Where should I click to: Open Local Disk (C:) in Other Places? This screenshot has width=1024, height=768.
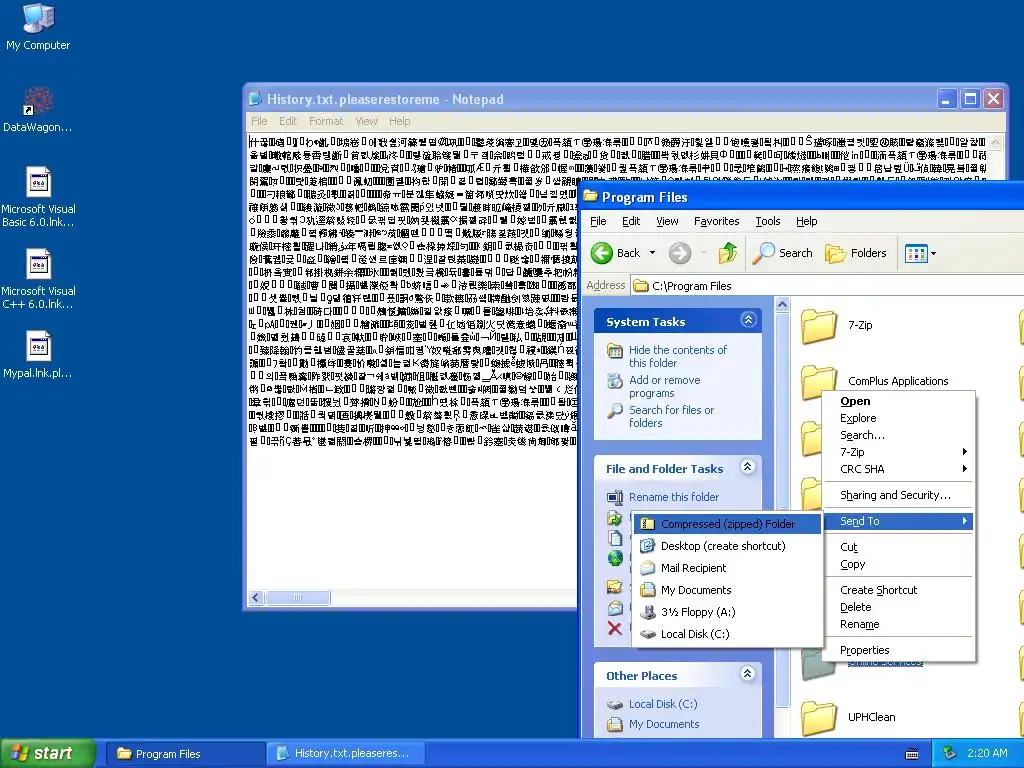(662, 704)
